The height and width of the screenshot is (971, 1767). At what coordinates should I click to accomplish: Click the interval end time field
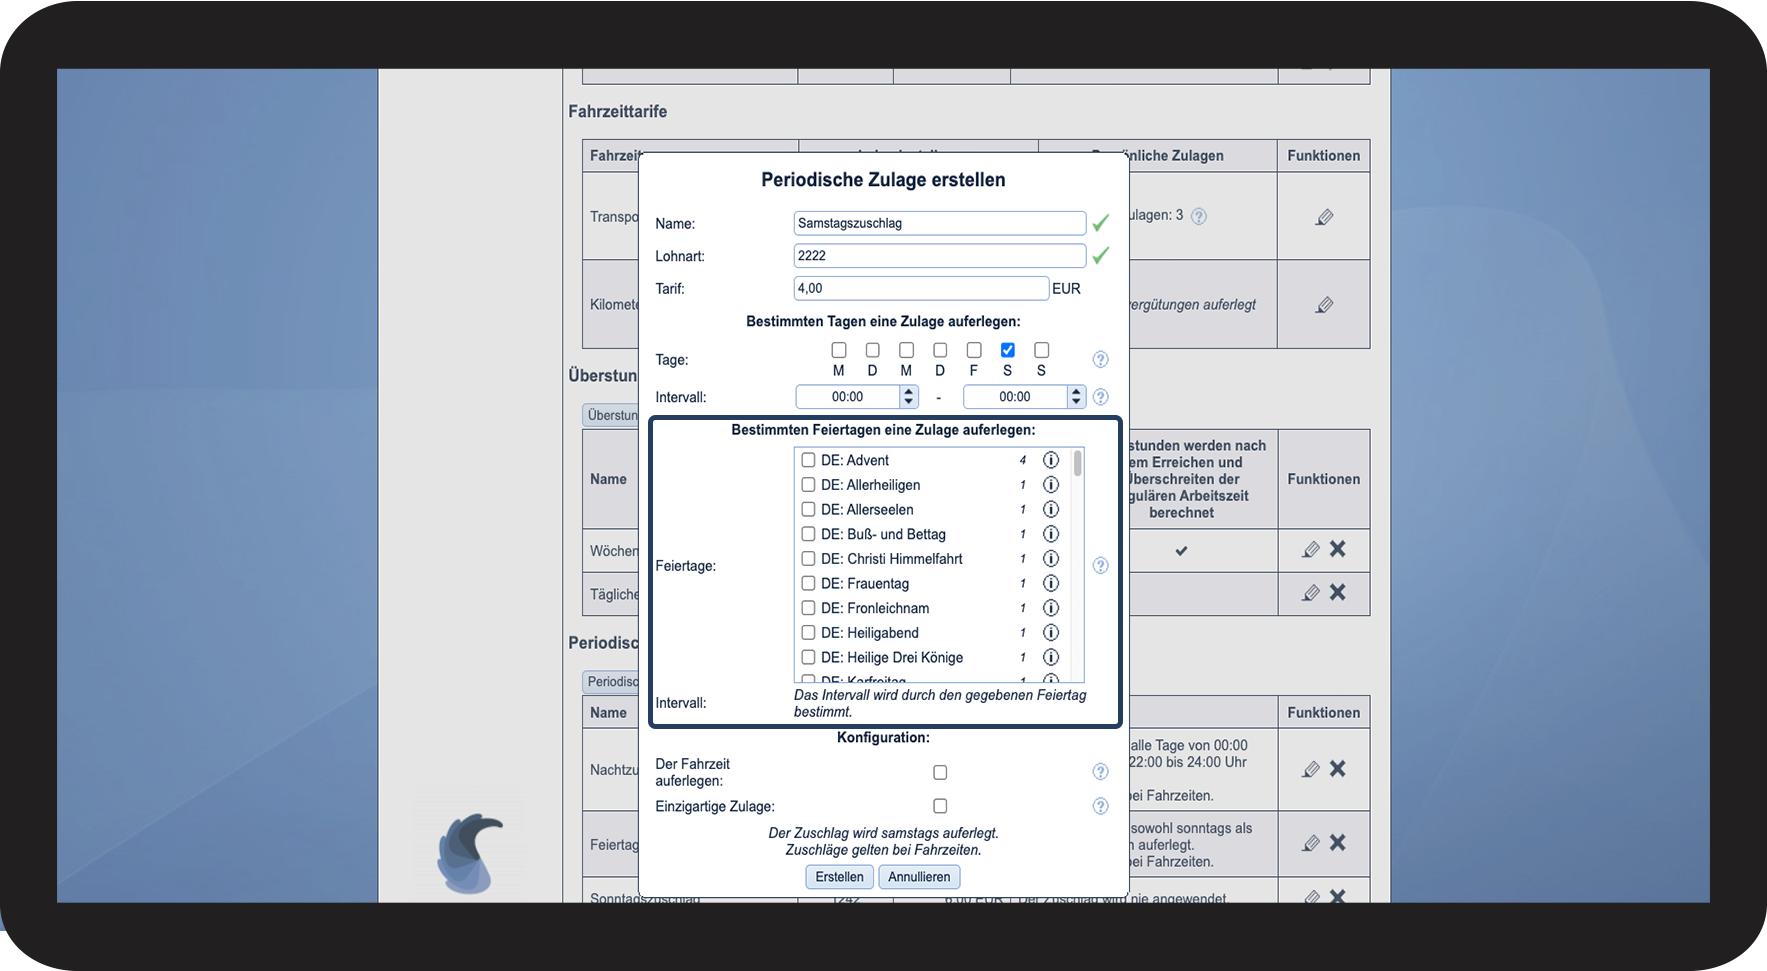point(1015,397)
